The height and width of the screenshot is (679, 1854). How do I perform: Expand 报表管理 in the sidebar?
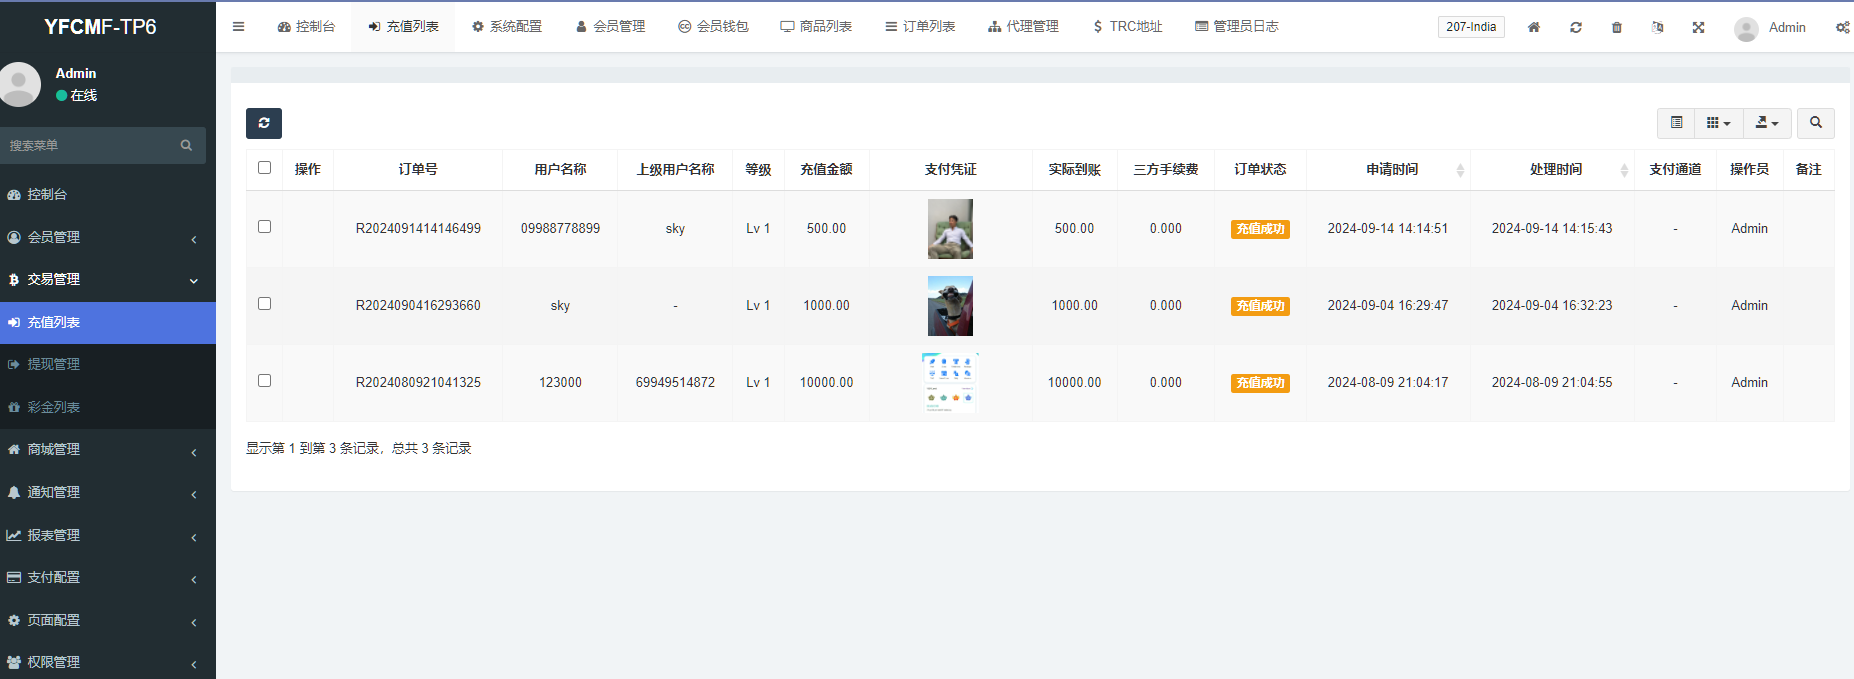[108, 535]
